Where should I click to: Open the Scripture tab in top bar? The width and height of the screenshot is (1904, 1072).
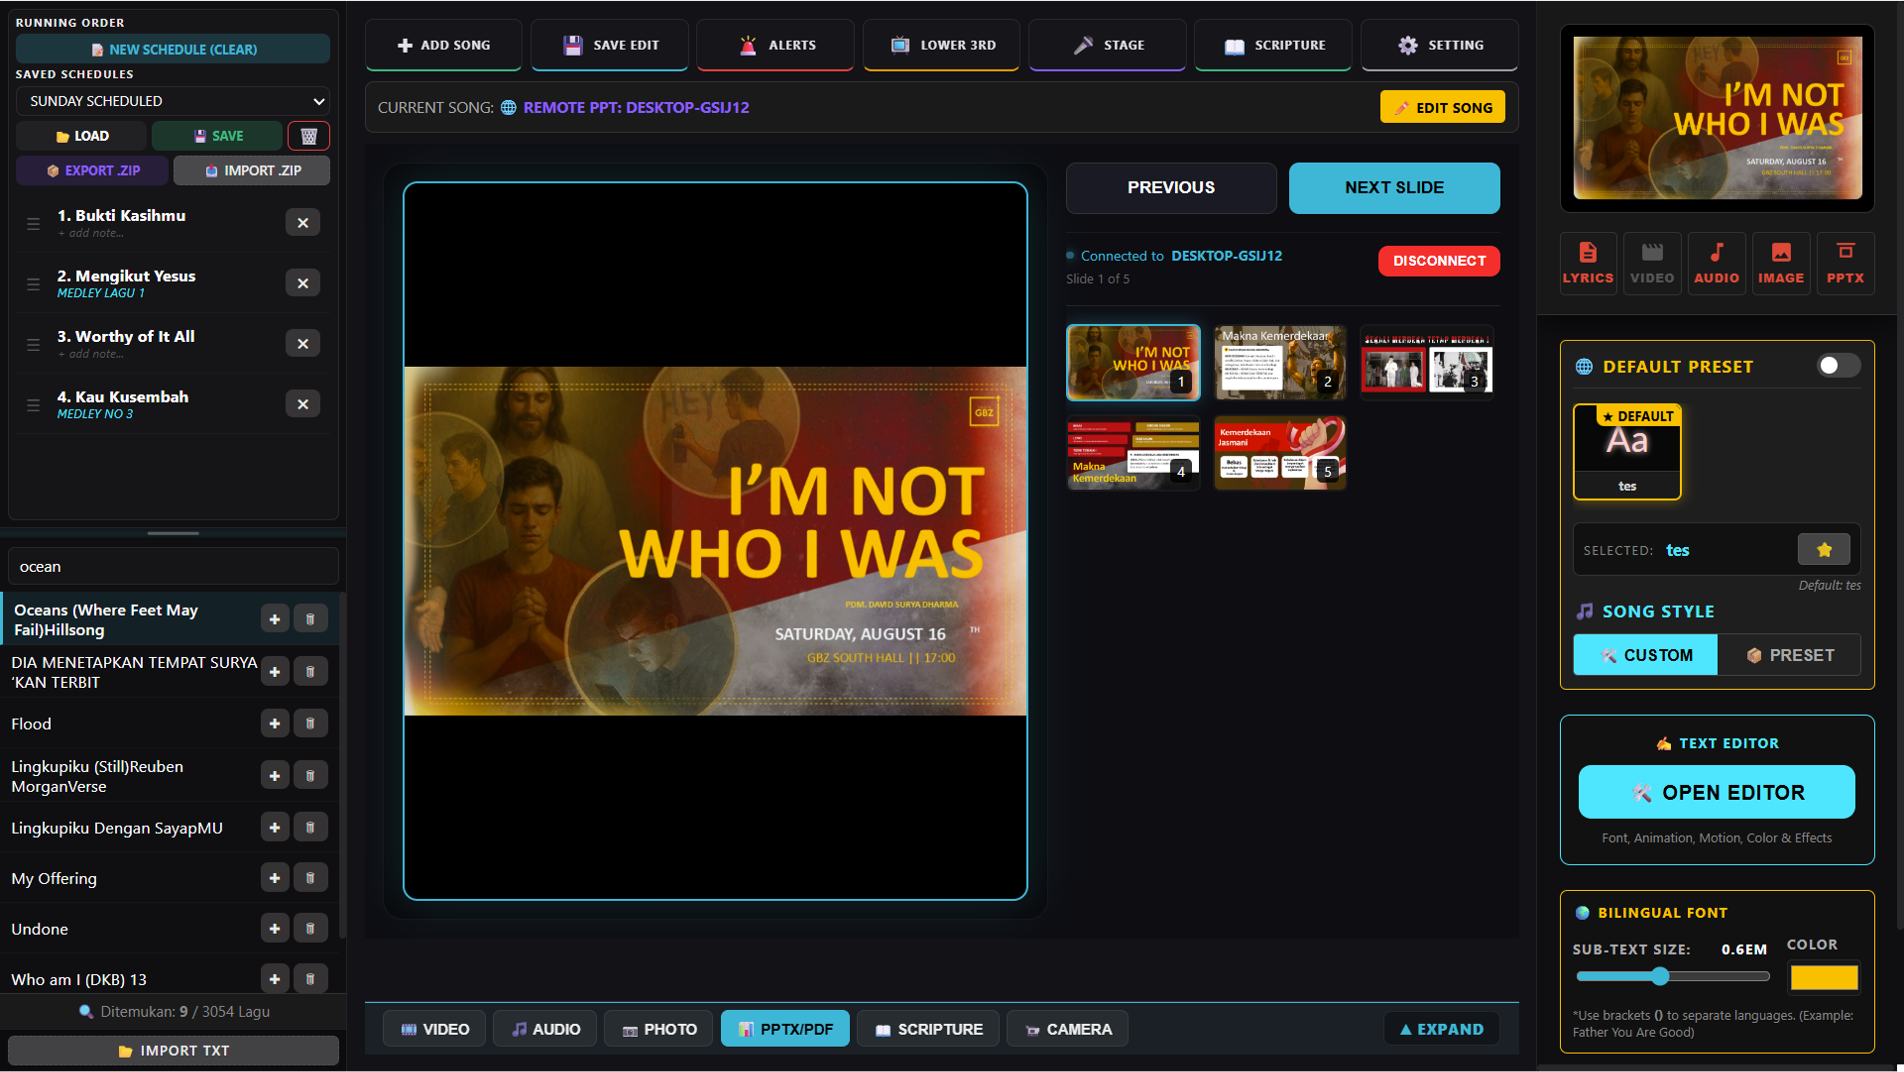[1273, 45]
